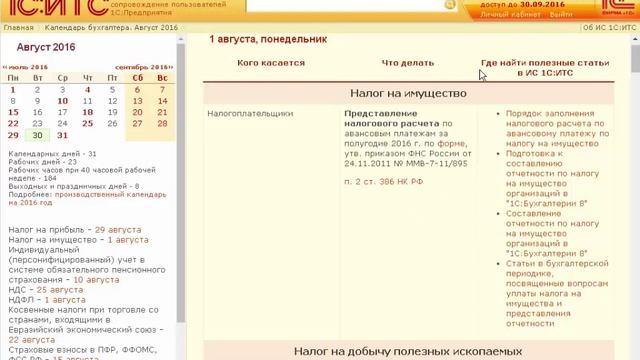640x360 pixels.
Task: Go to previous month июль 2016
Action: (25, 67)
